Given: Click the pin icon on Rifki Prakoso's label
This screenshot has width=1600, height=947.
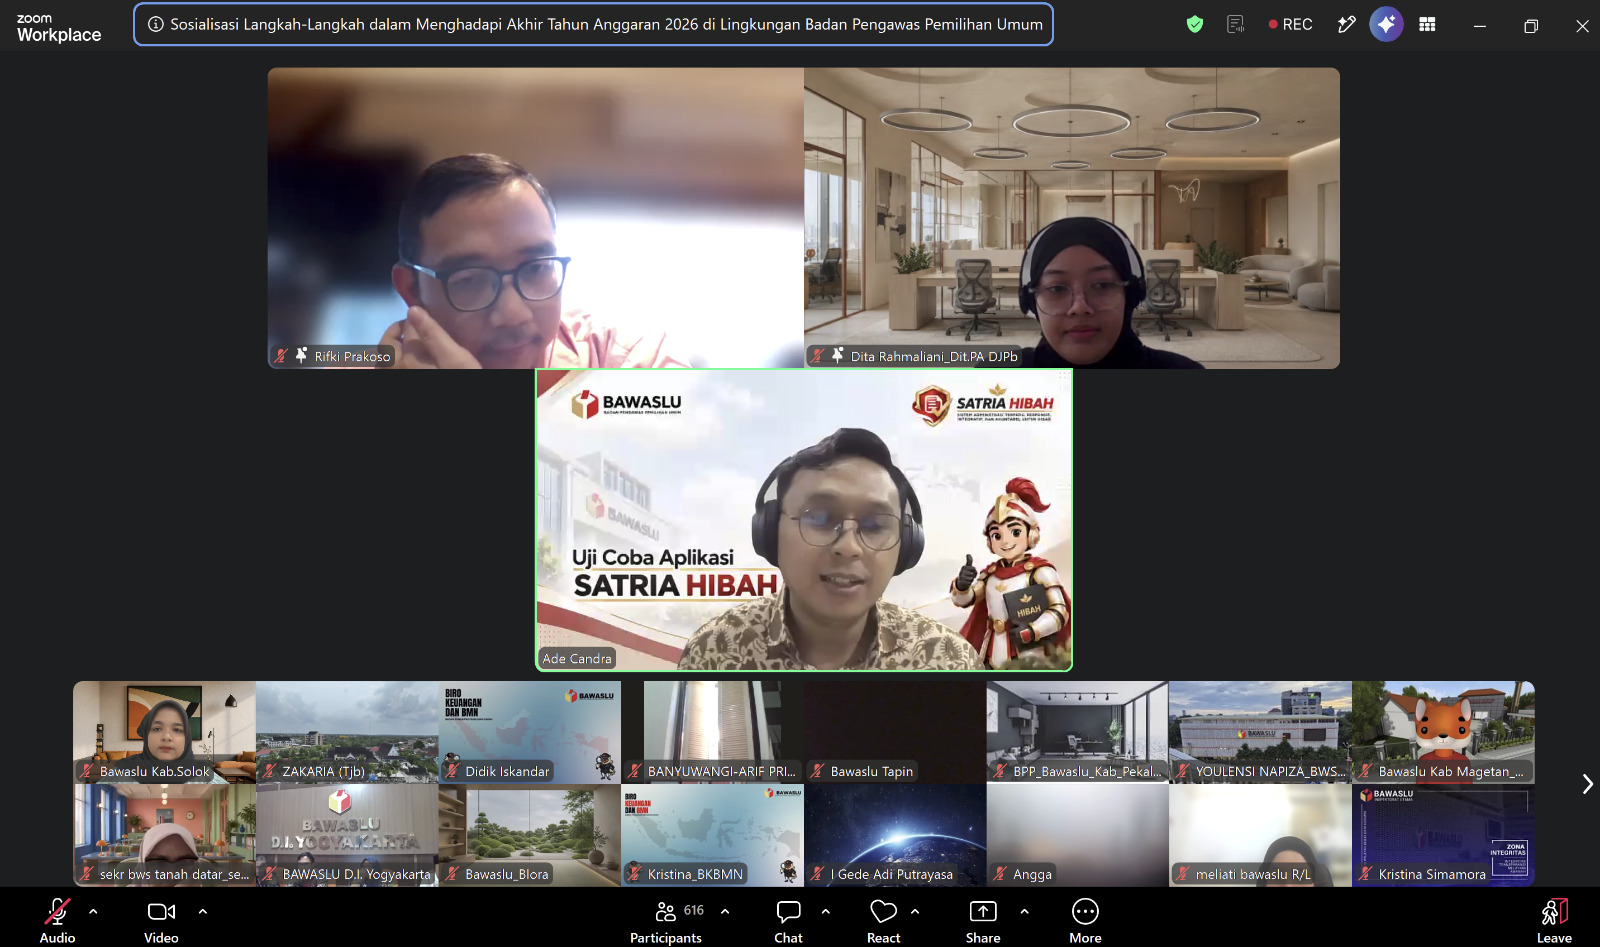Looking at the screenshot, I should pyautogui.click(x=301, y=355).
